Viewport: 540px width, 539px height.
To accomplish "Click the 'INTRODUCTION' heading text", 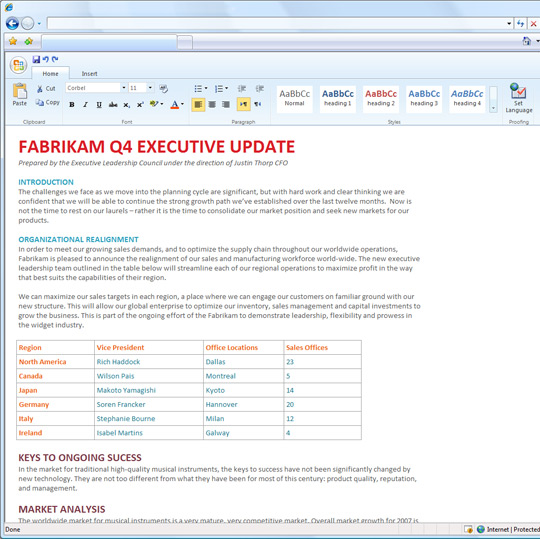I will pyautogui.click(x=46, y=182).
